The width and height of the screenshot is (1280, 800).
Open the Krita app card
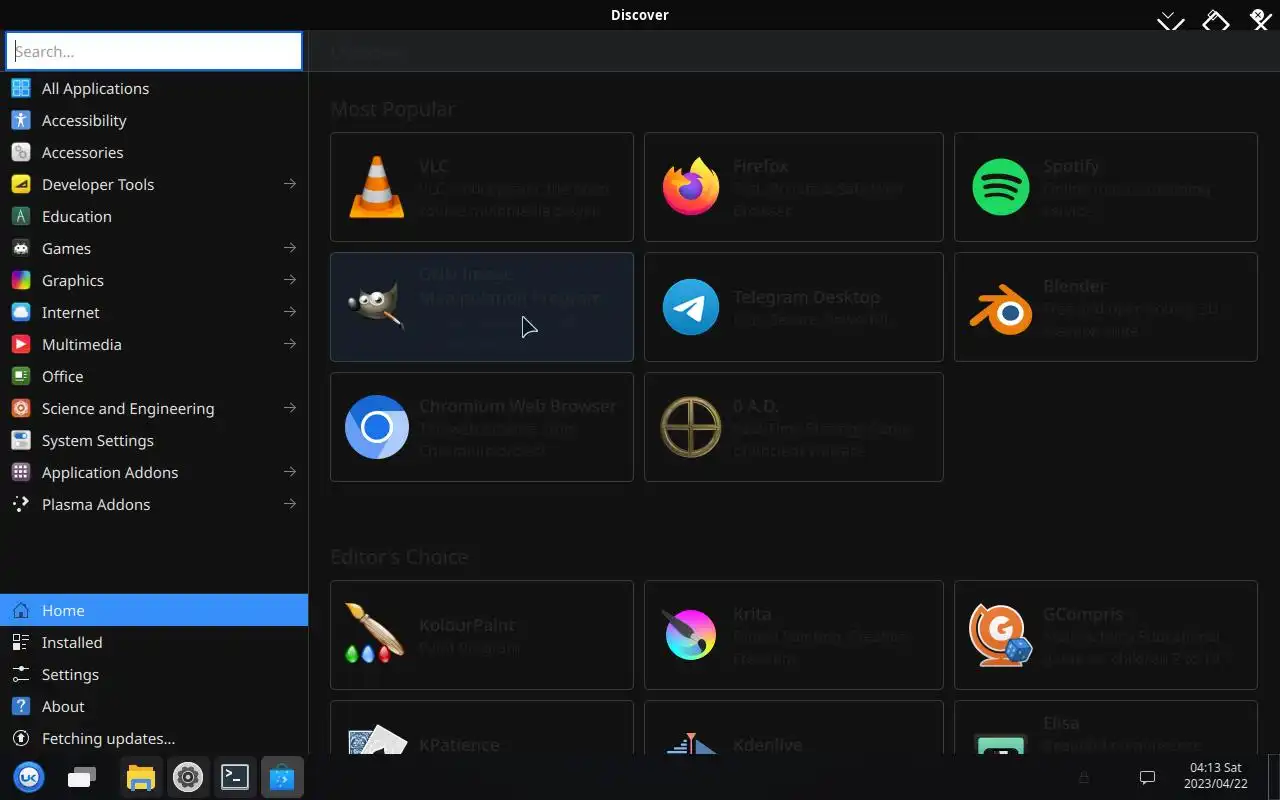click(x=794, y=635)
